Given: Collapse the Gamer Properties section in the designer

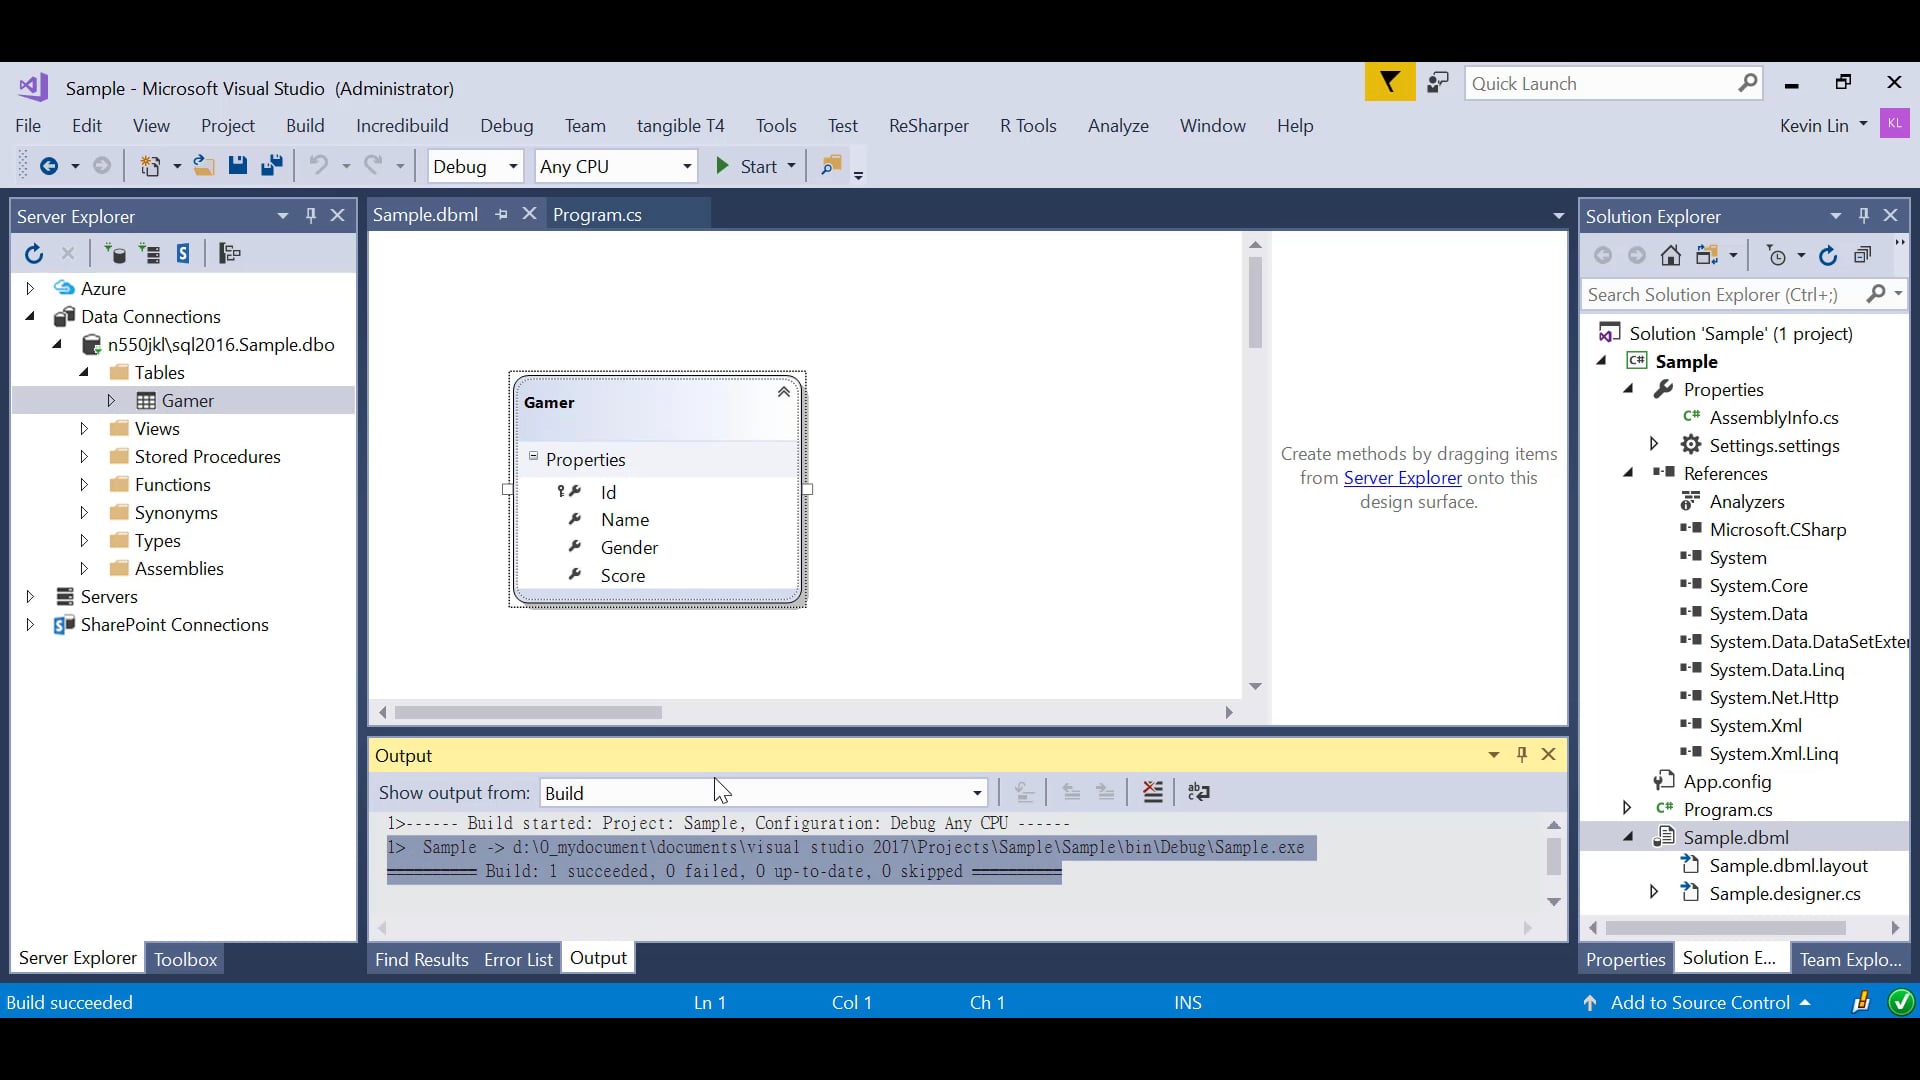Looking at the screenshot, I should (535, 459).
